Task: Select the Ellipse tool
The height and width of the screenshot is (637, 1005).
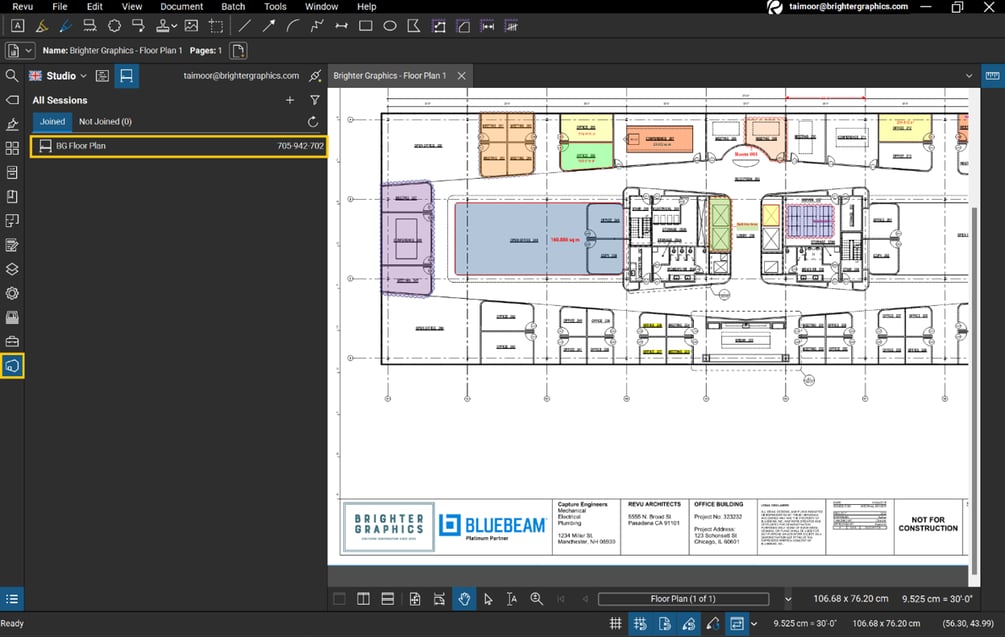Action: tap(390, 25)
